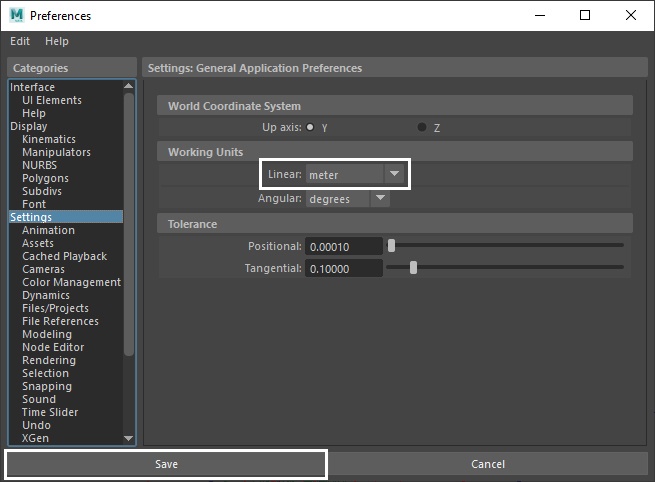Select the NURBS category
655x482 pixels.
point(40,165)
